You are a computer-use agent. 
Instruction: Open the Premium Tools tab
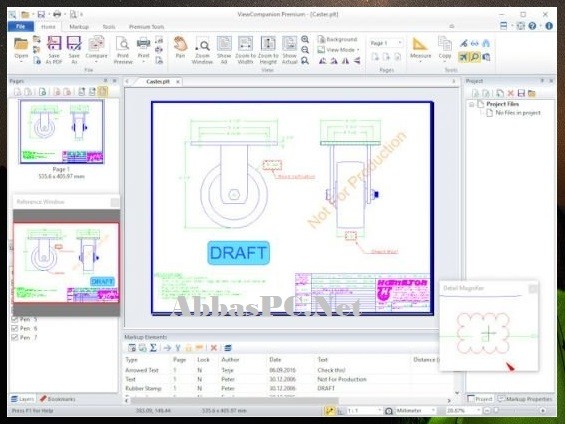pos(146,27)
